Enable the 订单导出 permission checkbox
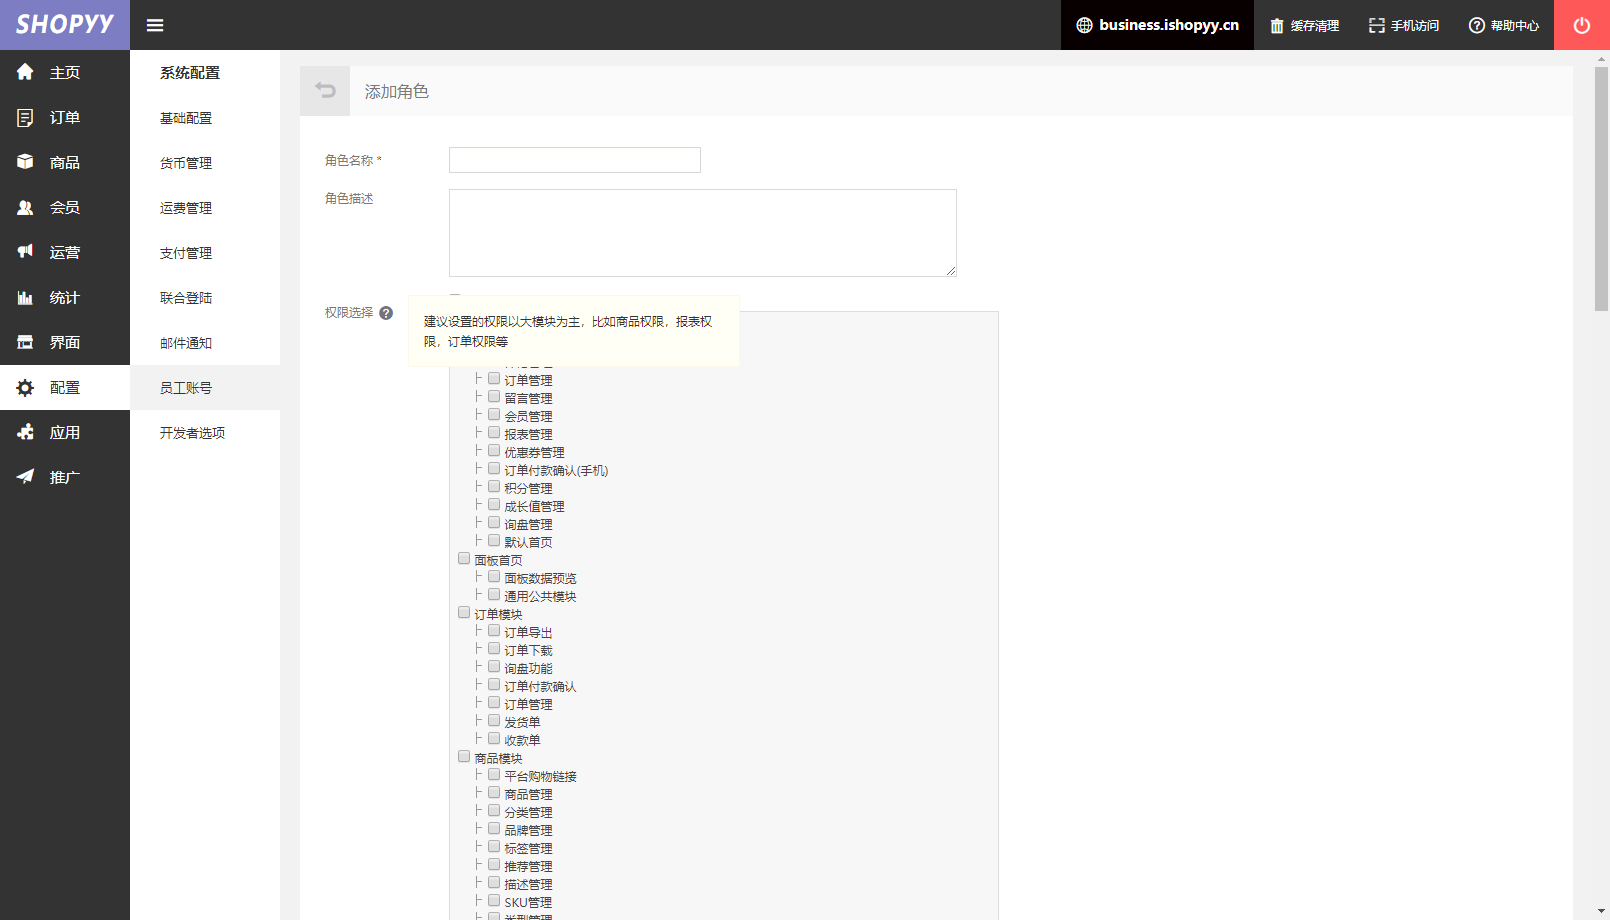Screen dimensions: 1610x920 pyautogui.click(x=494, y=630)
